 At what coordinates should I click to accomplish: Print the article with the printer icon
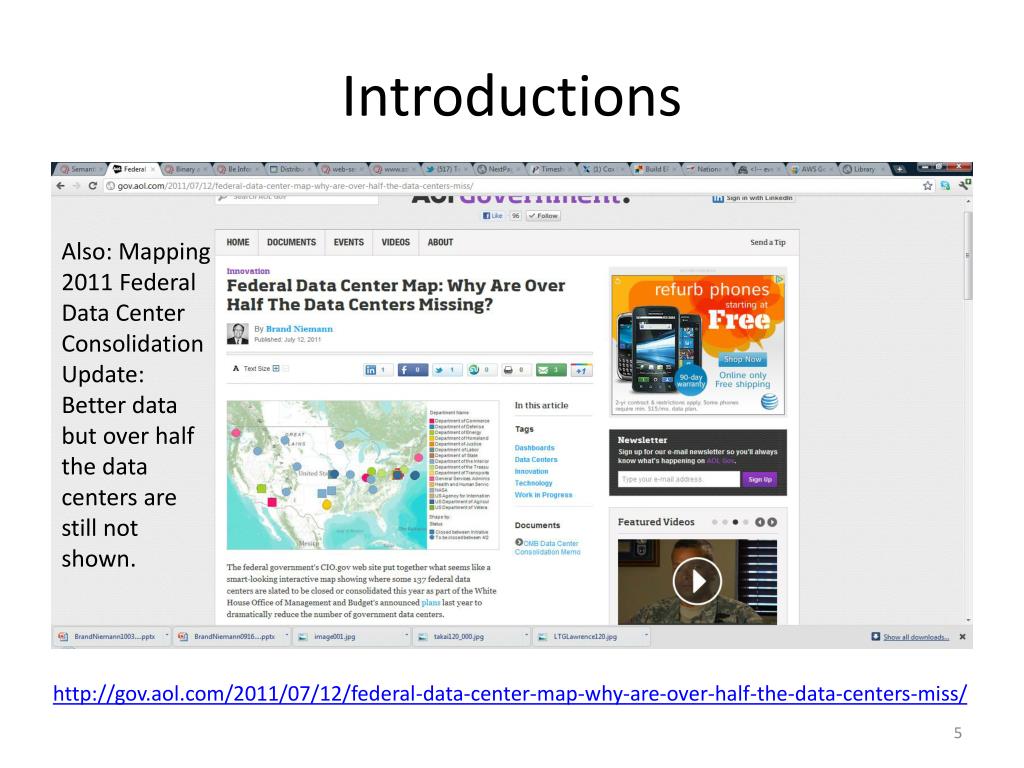pos(515,370)
